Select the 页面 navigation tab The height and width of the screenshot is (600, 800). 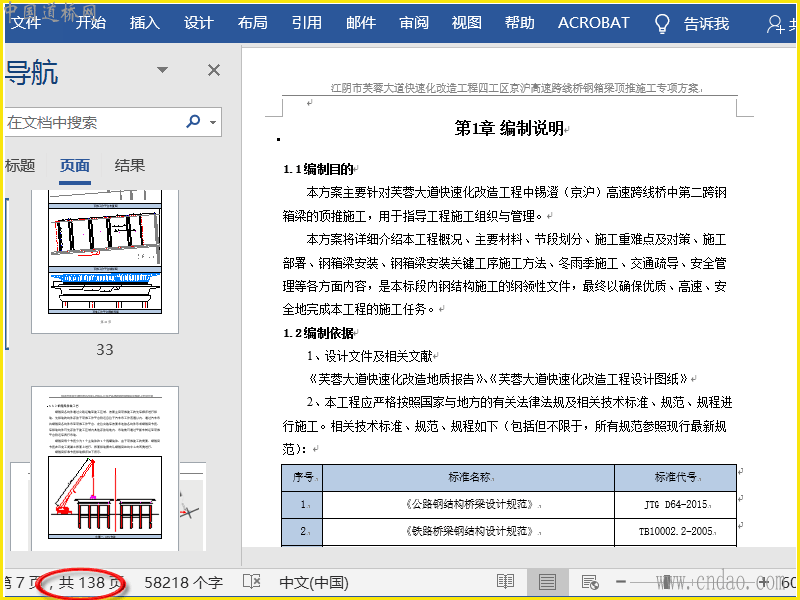click(x=74, y=165)
